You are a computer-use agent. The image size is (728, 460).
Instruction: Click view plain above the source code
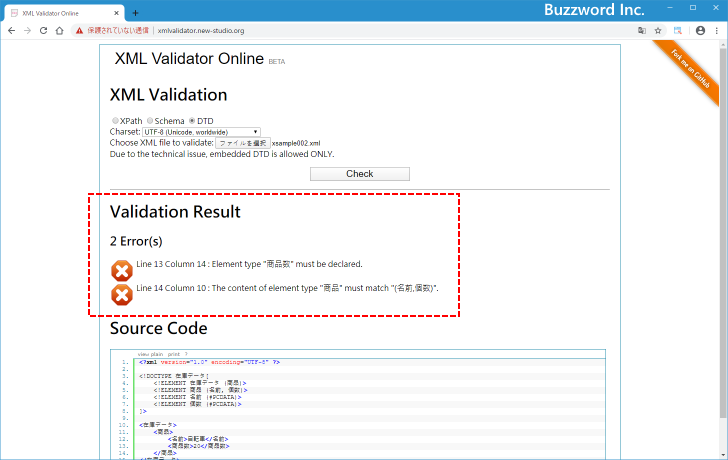click(x=150, y=354)
